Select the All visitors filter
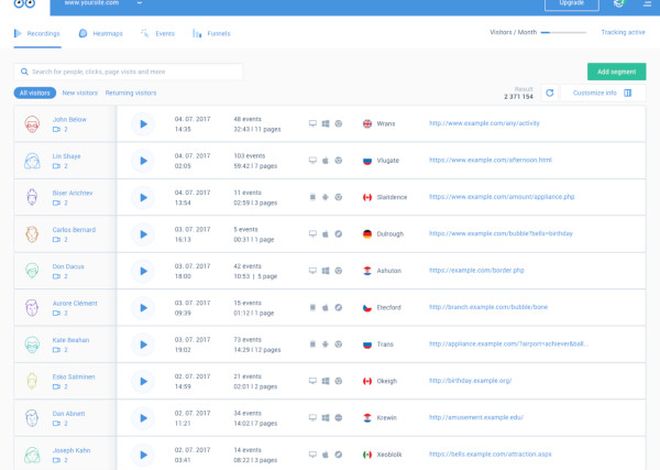Screen dimensions: 660x470 (35, 93)
